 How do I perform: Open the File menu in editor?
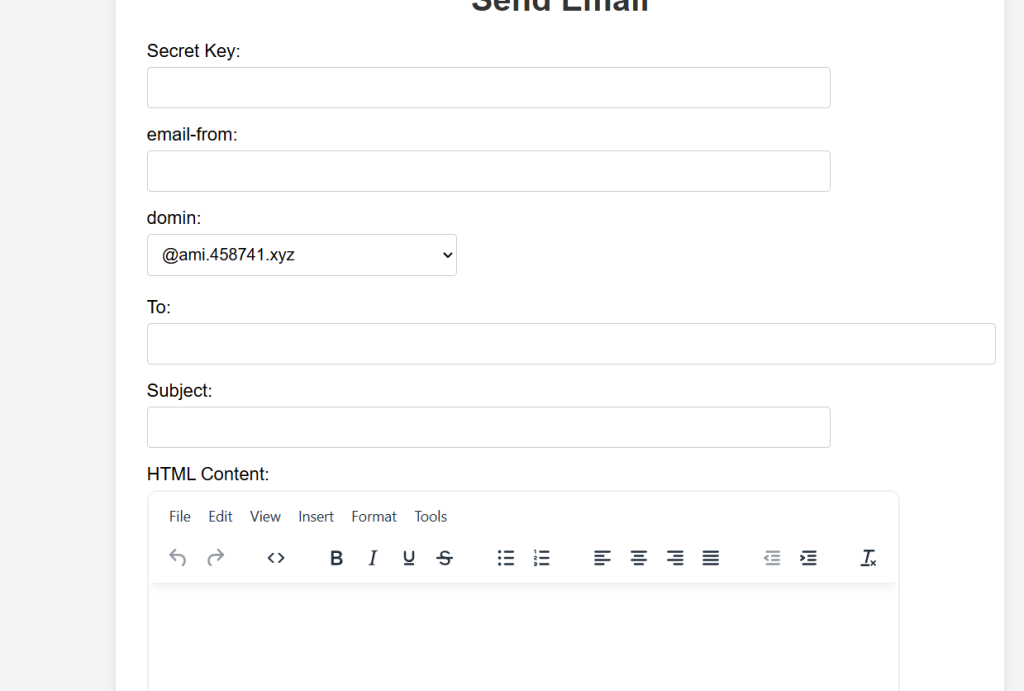[180, 517]
